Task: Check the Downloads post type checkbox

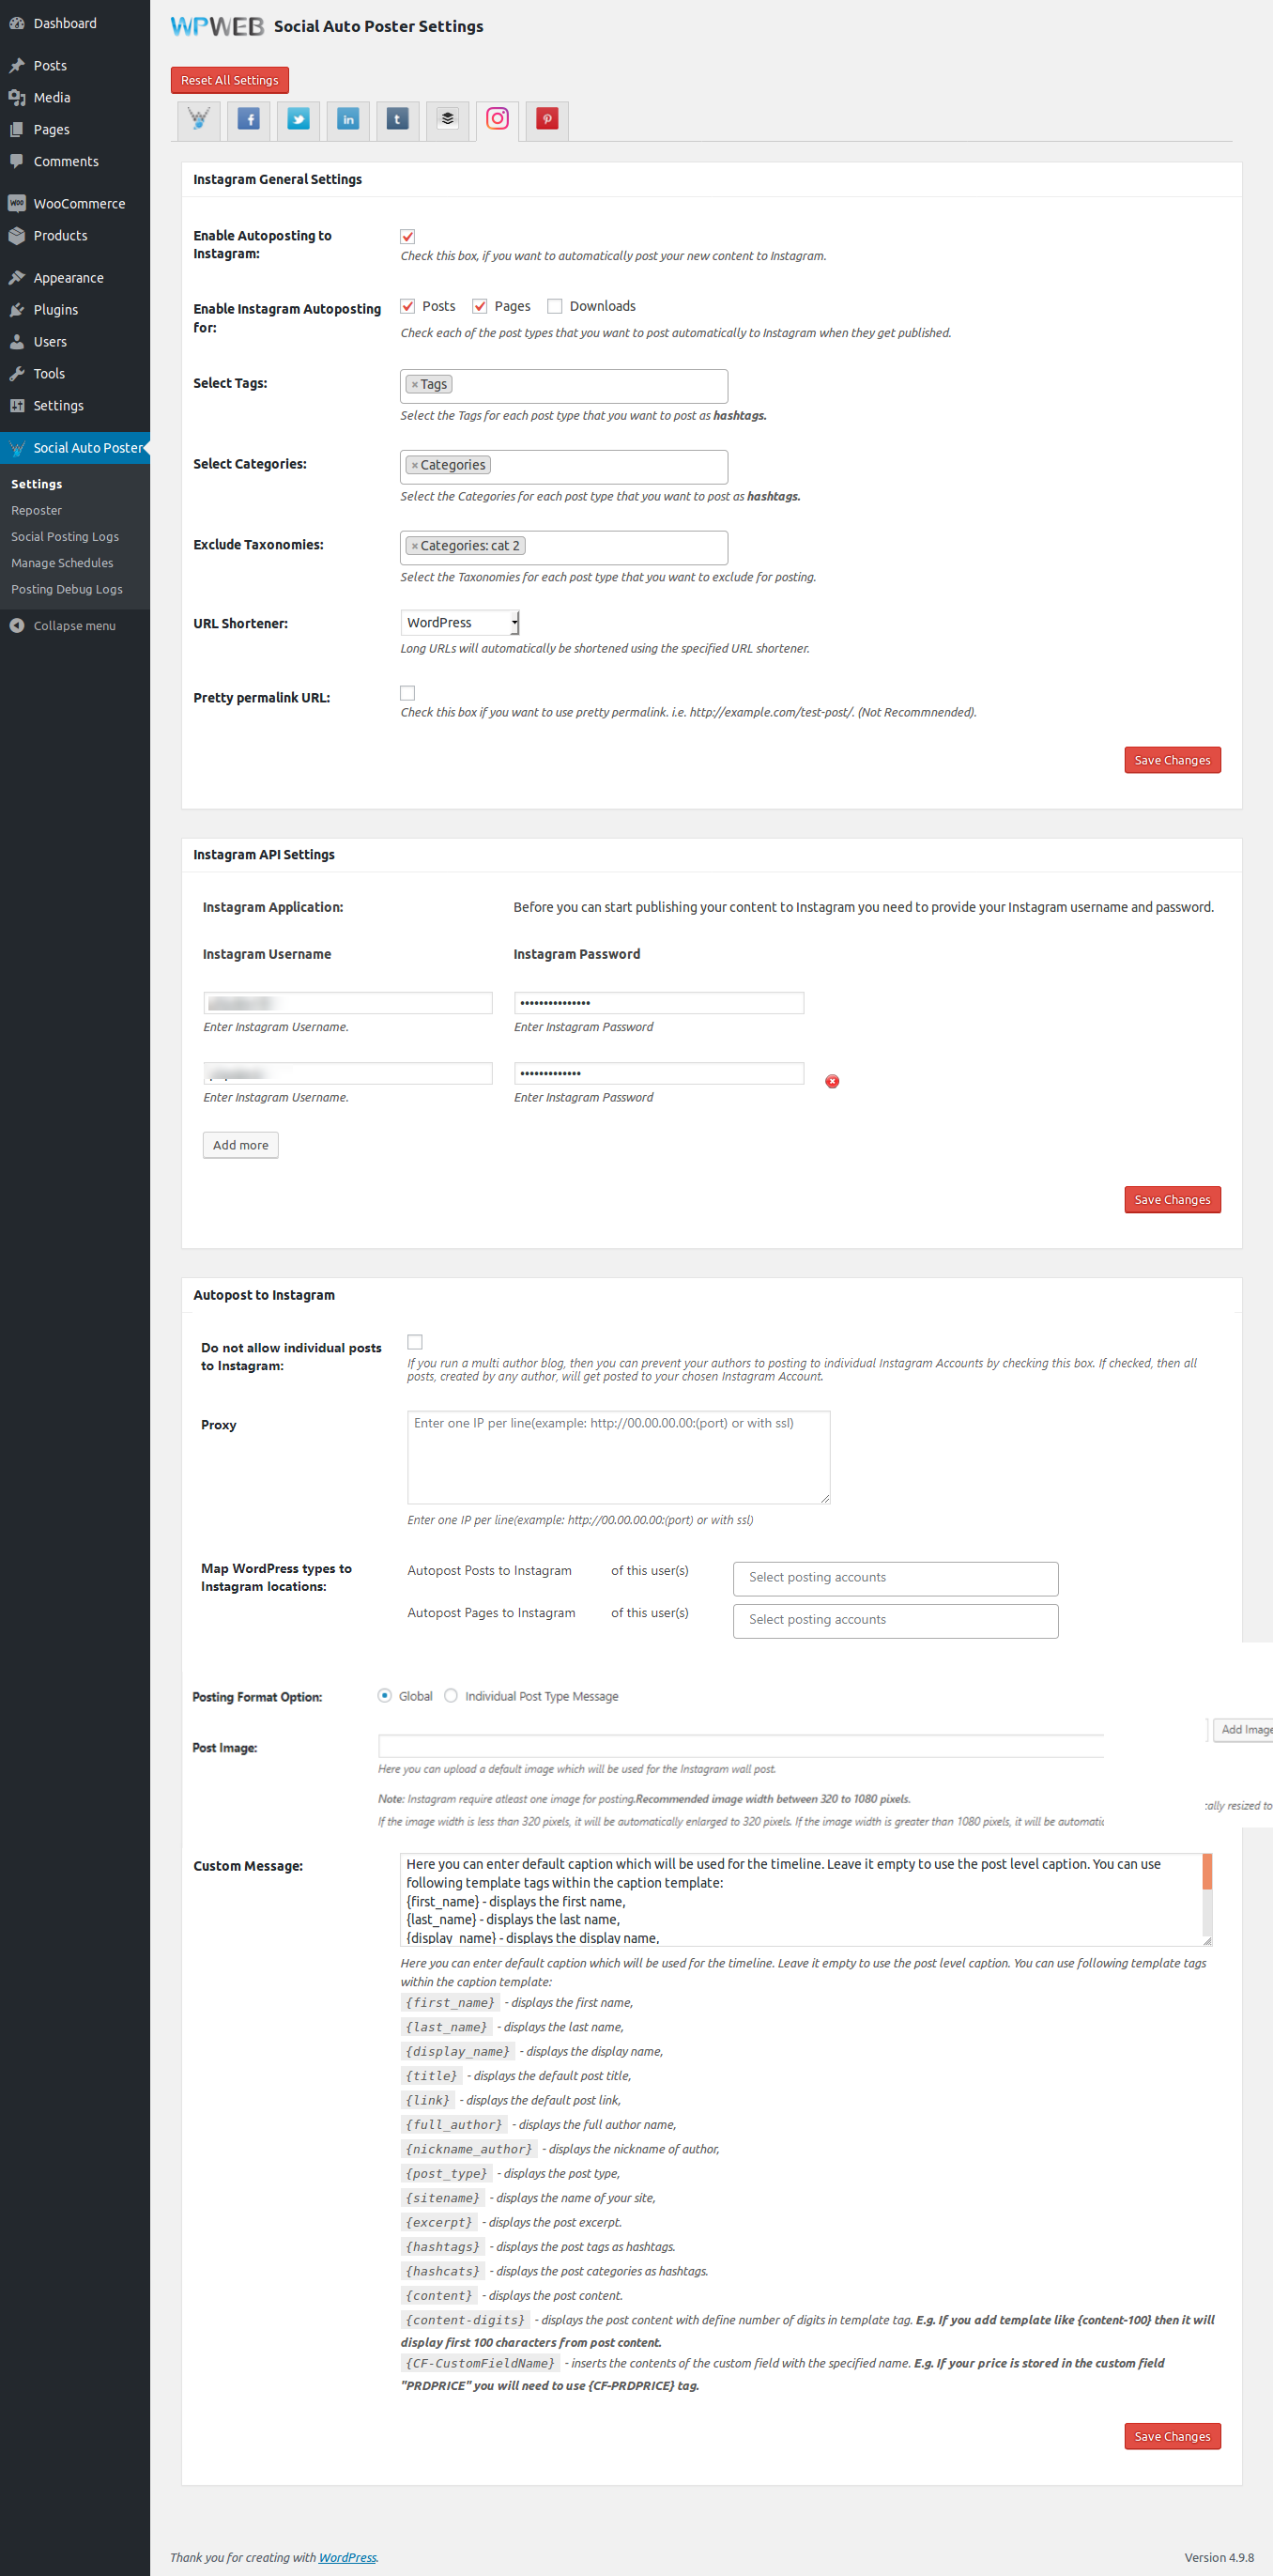Action: 555,306
